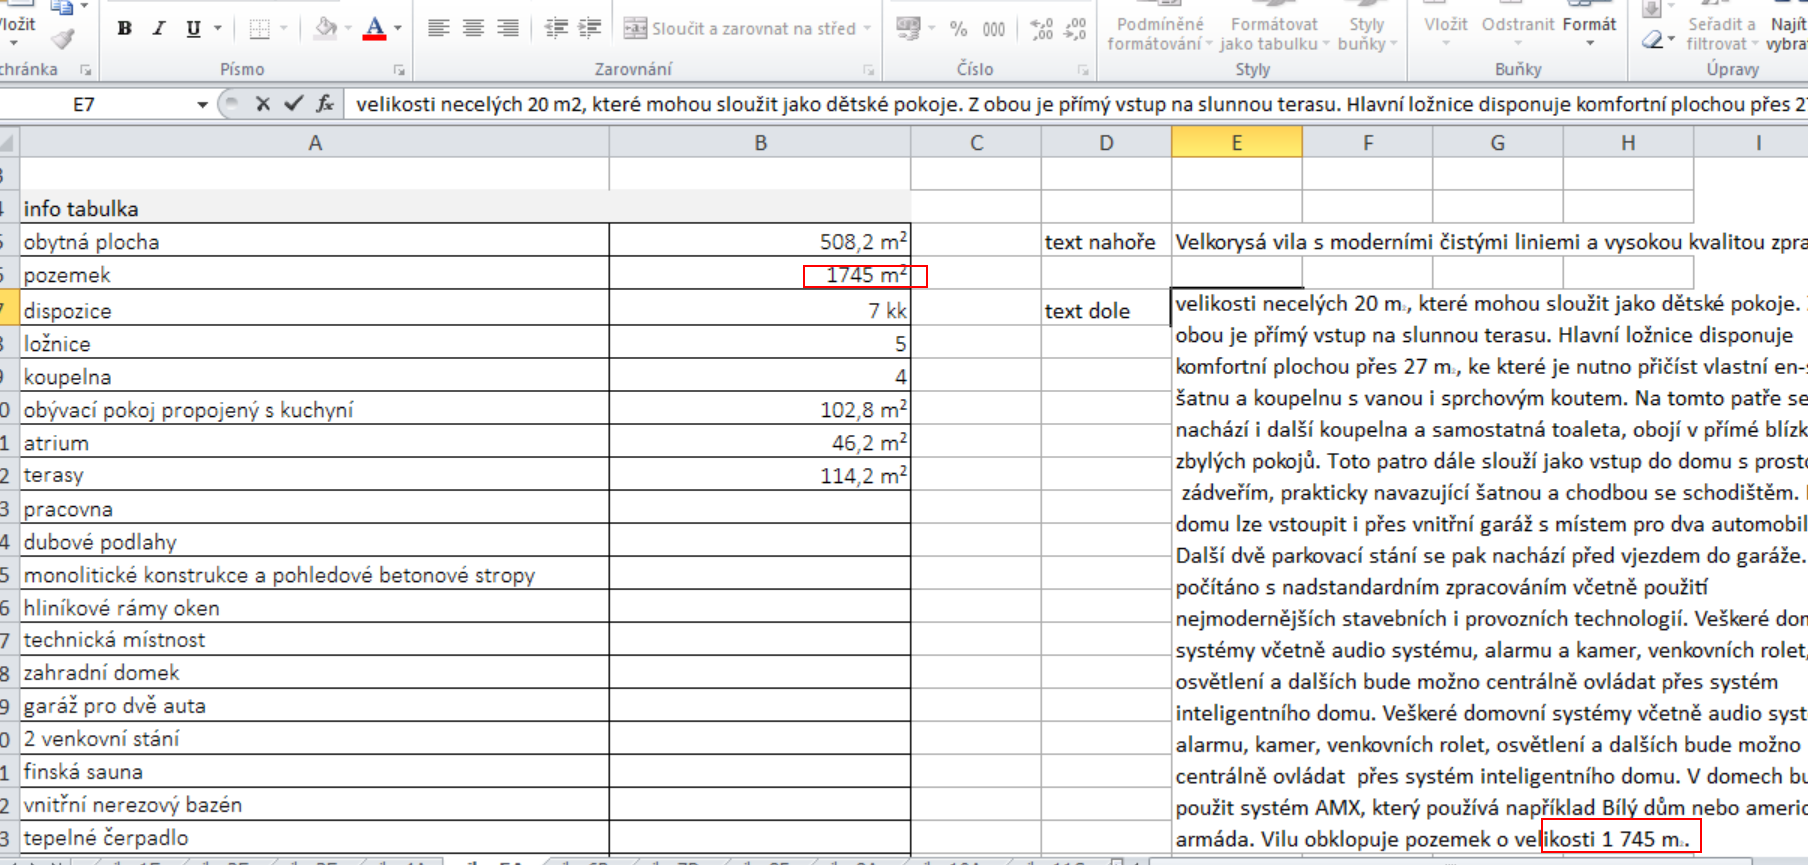Decrease decimal places
1808x865 pixels.
point(1076,29)
